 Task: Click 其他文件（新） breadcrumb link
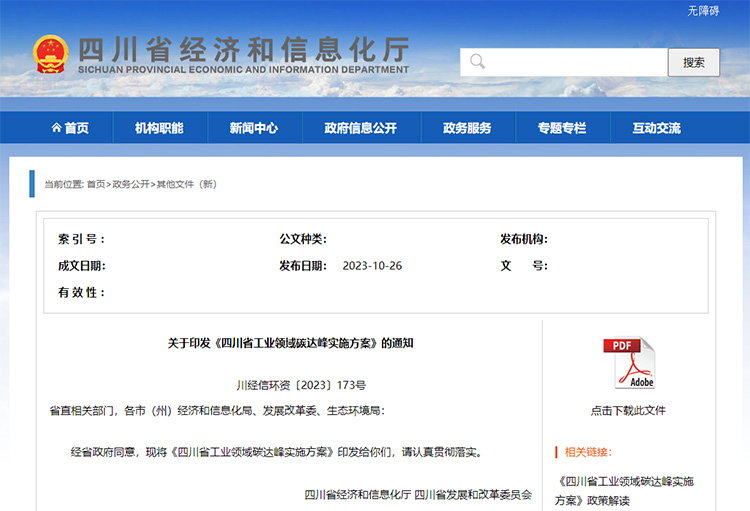tap(186, 184)
